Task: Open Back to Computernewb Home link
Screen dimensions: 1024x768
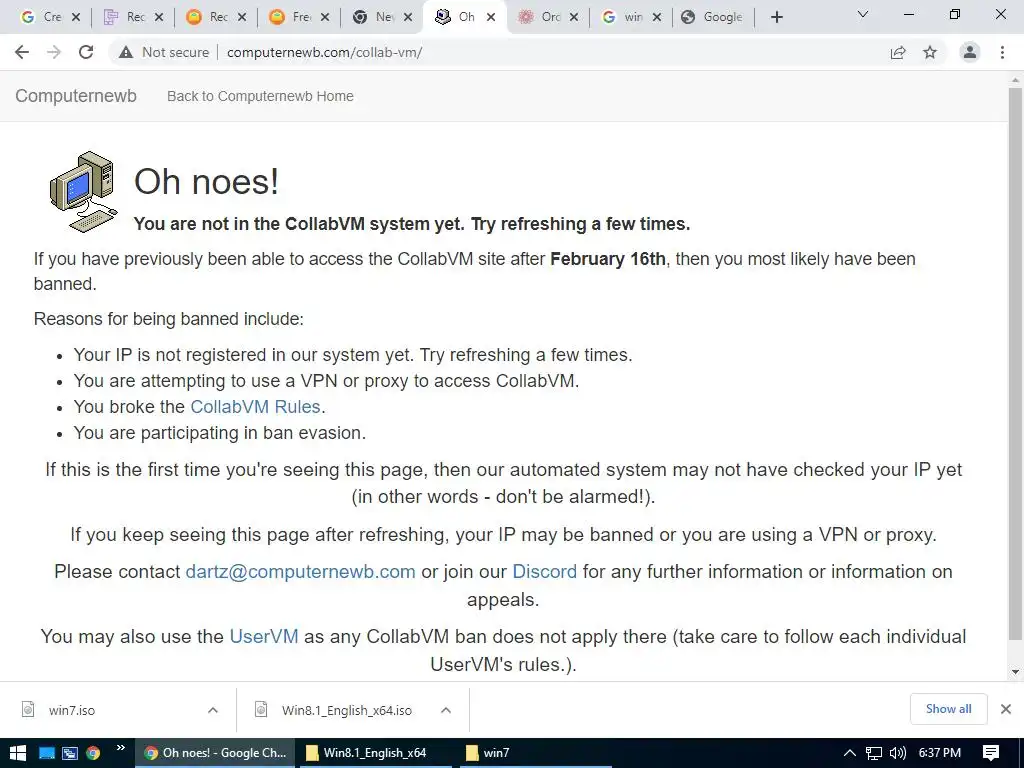Action: [x=260, y=96]
